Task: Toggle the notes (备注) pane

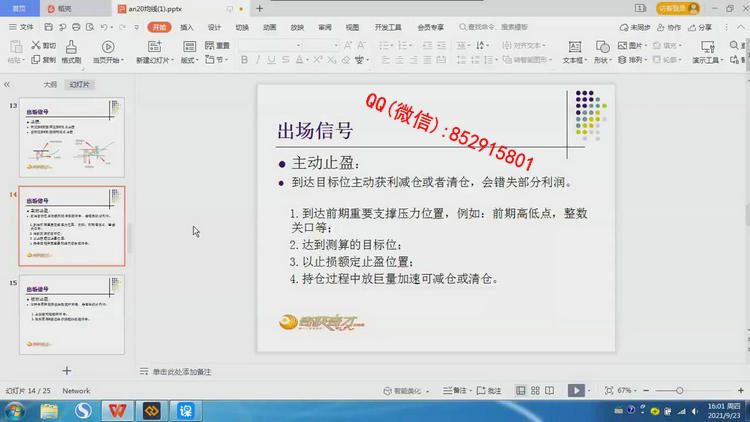Action: point(456,390)
